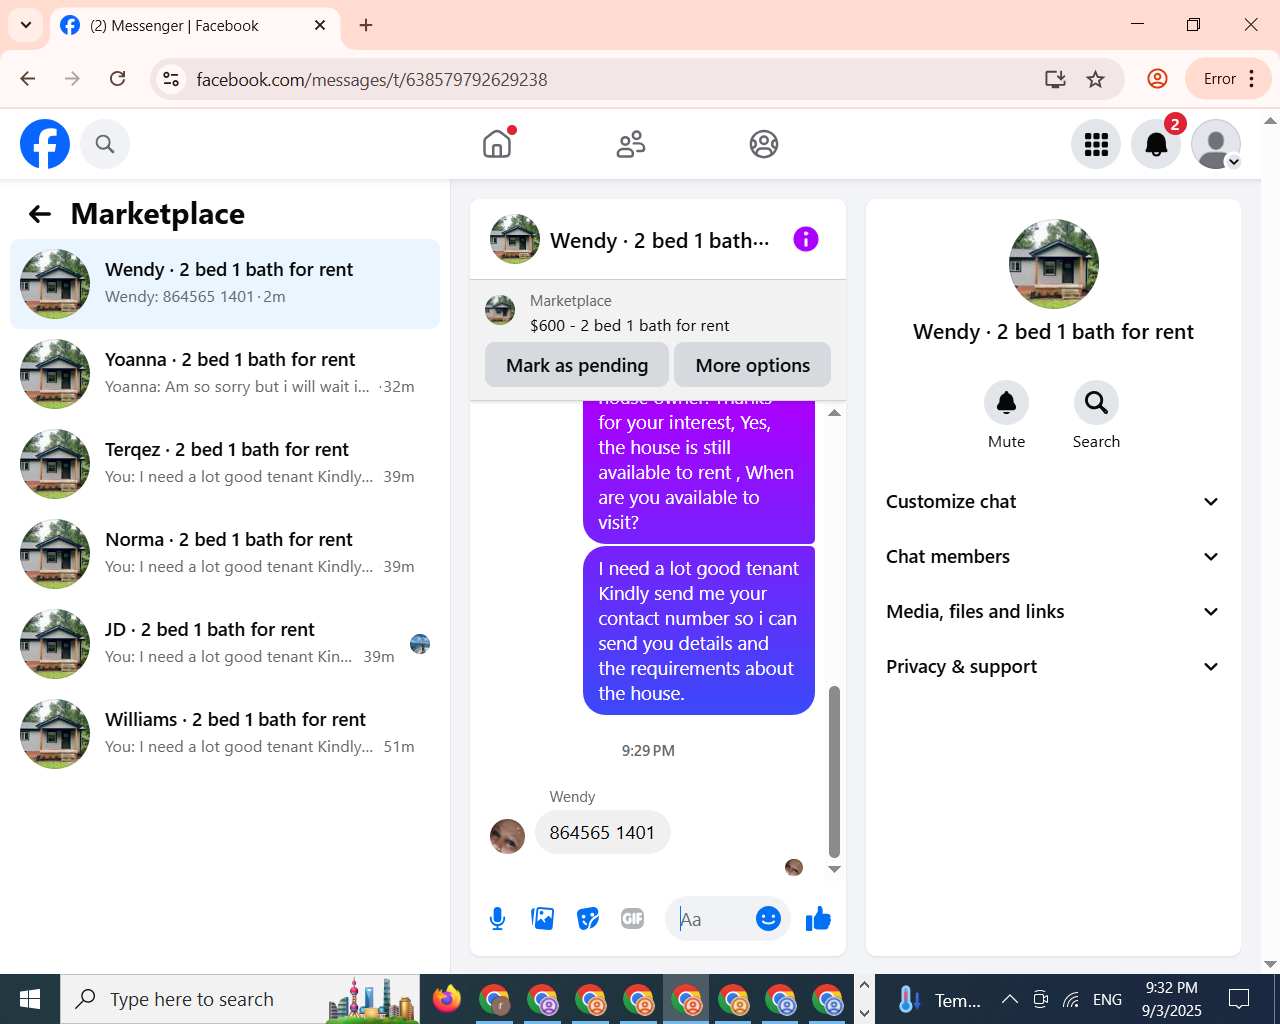Click the Search conversation magnifier icon
This screenshot has height=1024, width=1280.
tap(1096, 402)
